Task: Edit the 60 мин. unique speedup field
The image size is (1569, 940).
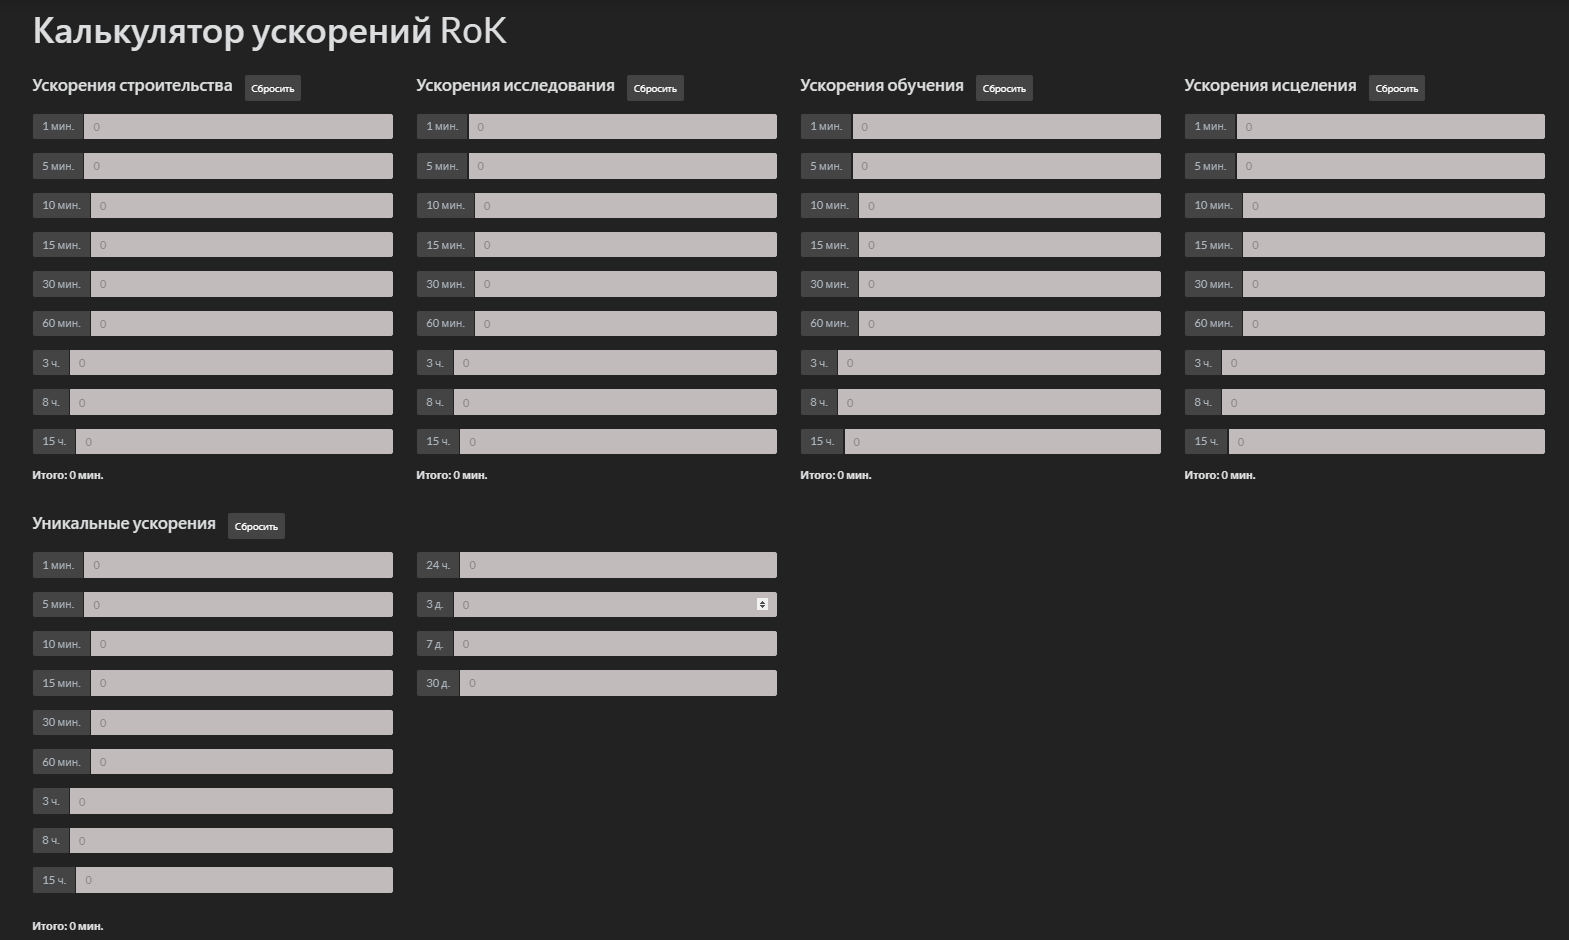Action: point(242,762)
